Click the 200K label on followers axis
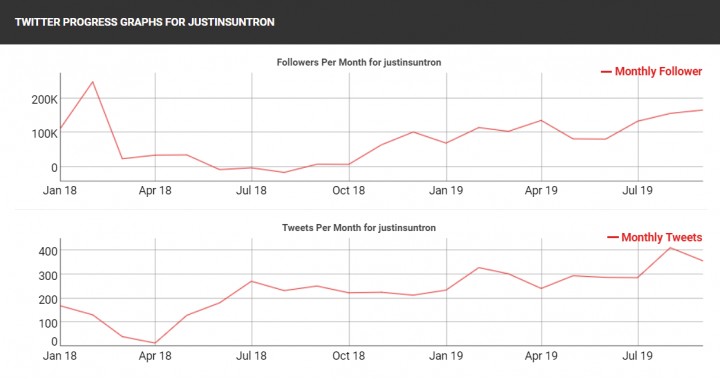The image size is (720, 381). coord(44,100)
